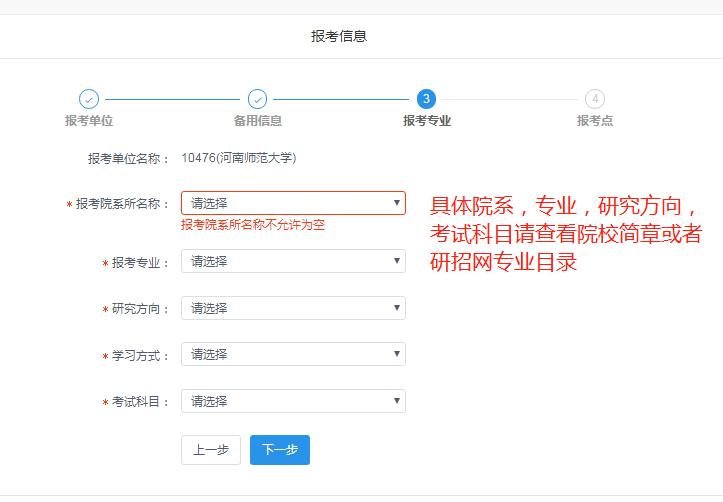Click the 研究方向 field label

pyautogui.click(x=140, y=309)
